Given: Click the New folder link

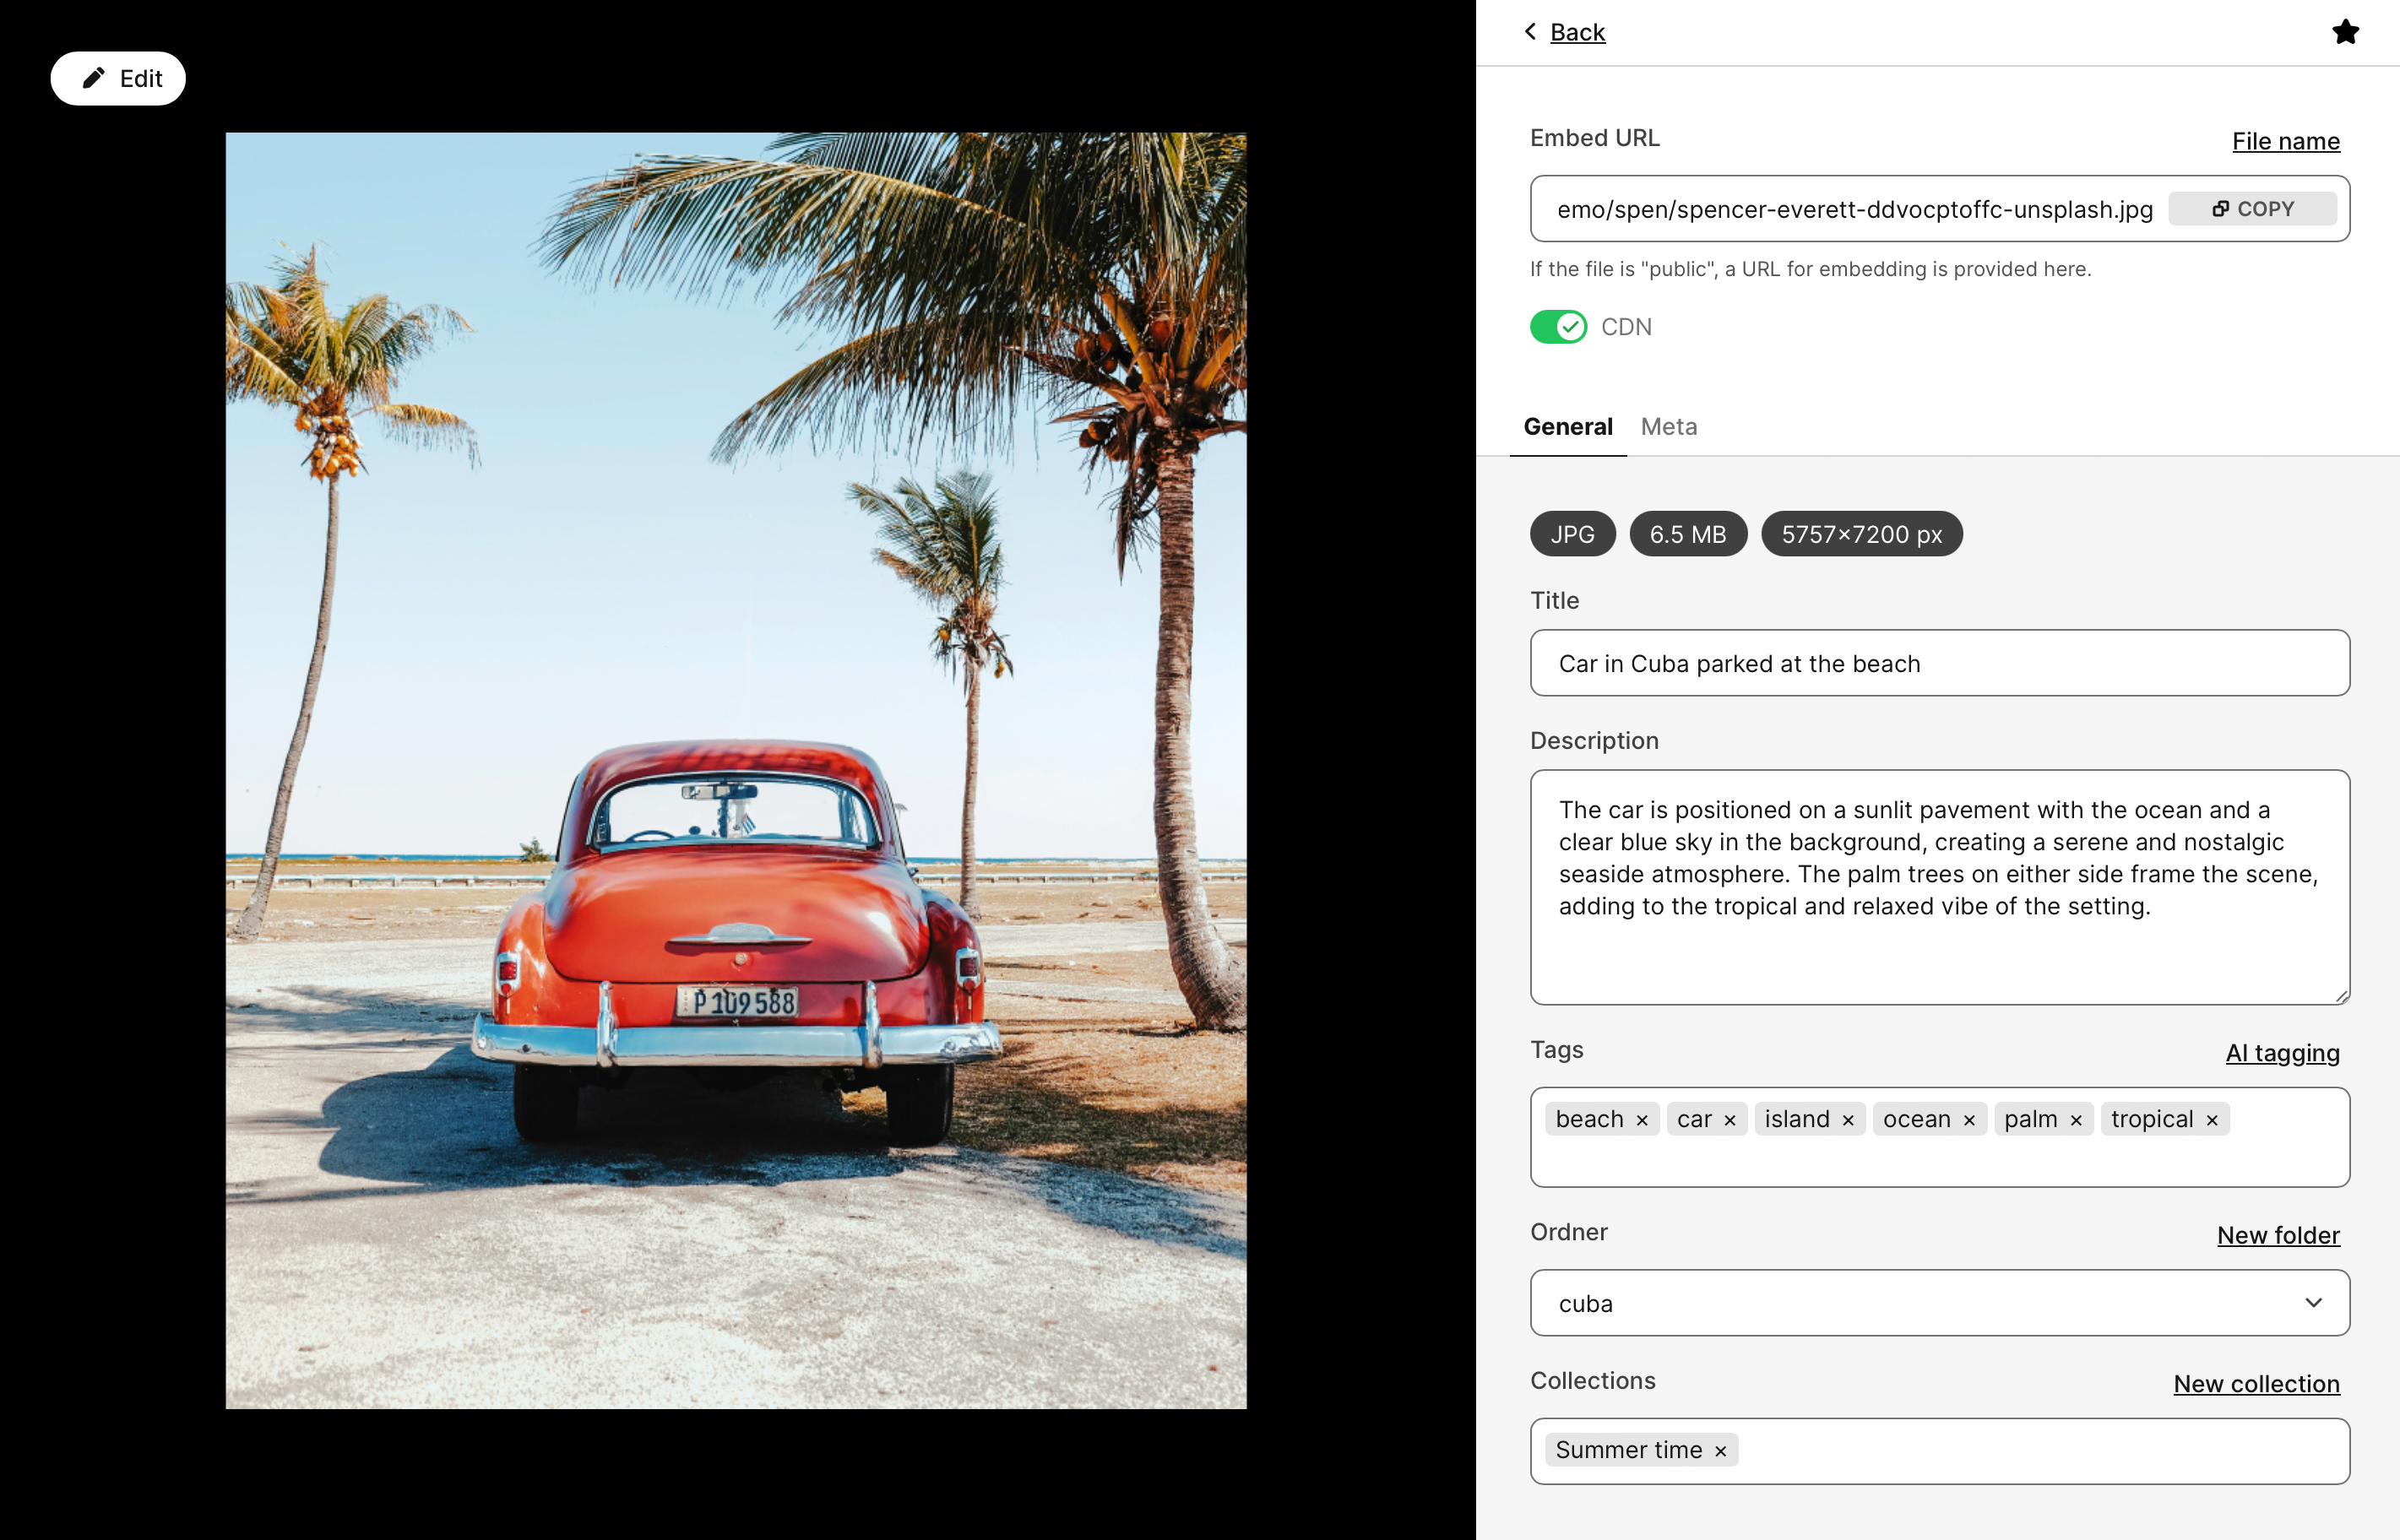Looking at the screenshot, I should 2277,1235.
